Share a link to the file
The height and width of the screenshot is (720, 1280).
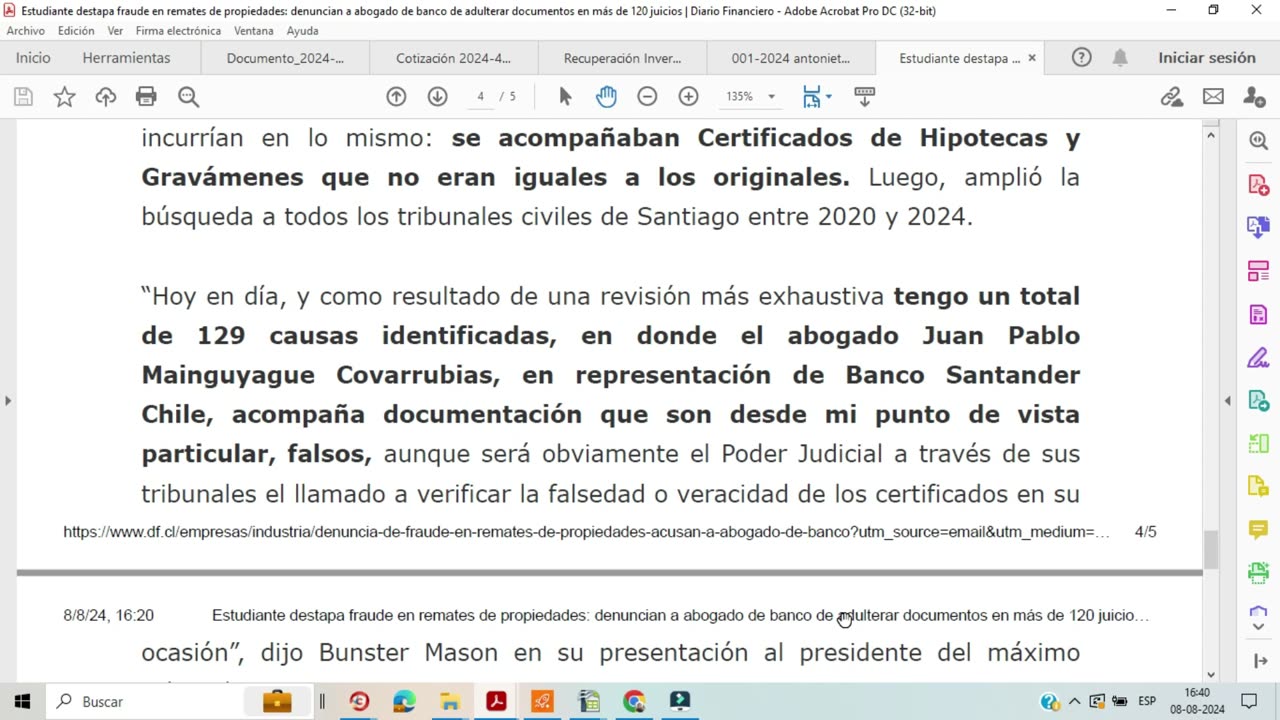1172,97
